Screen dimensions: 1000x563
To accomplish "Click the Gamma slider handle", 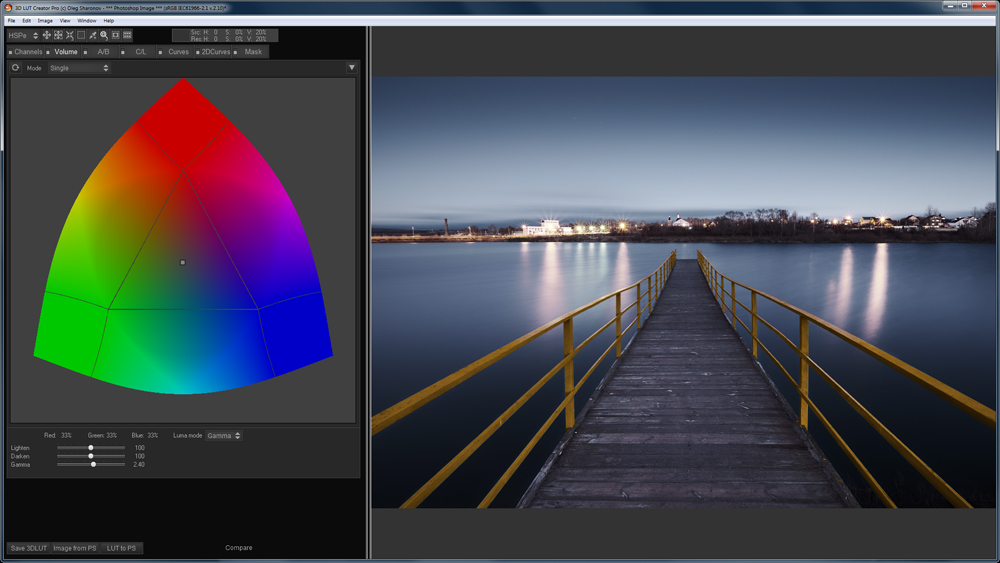I will [x=93, y=464].
